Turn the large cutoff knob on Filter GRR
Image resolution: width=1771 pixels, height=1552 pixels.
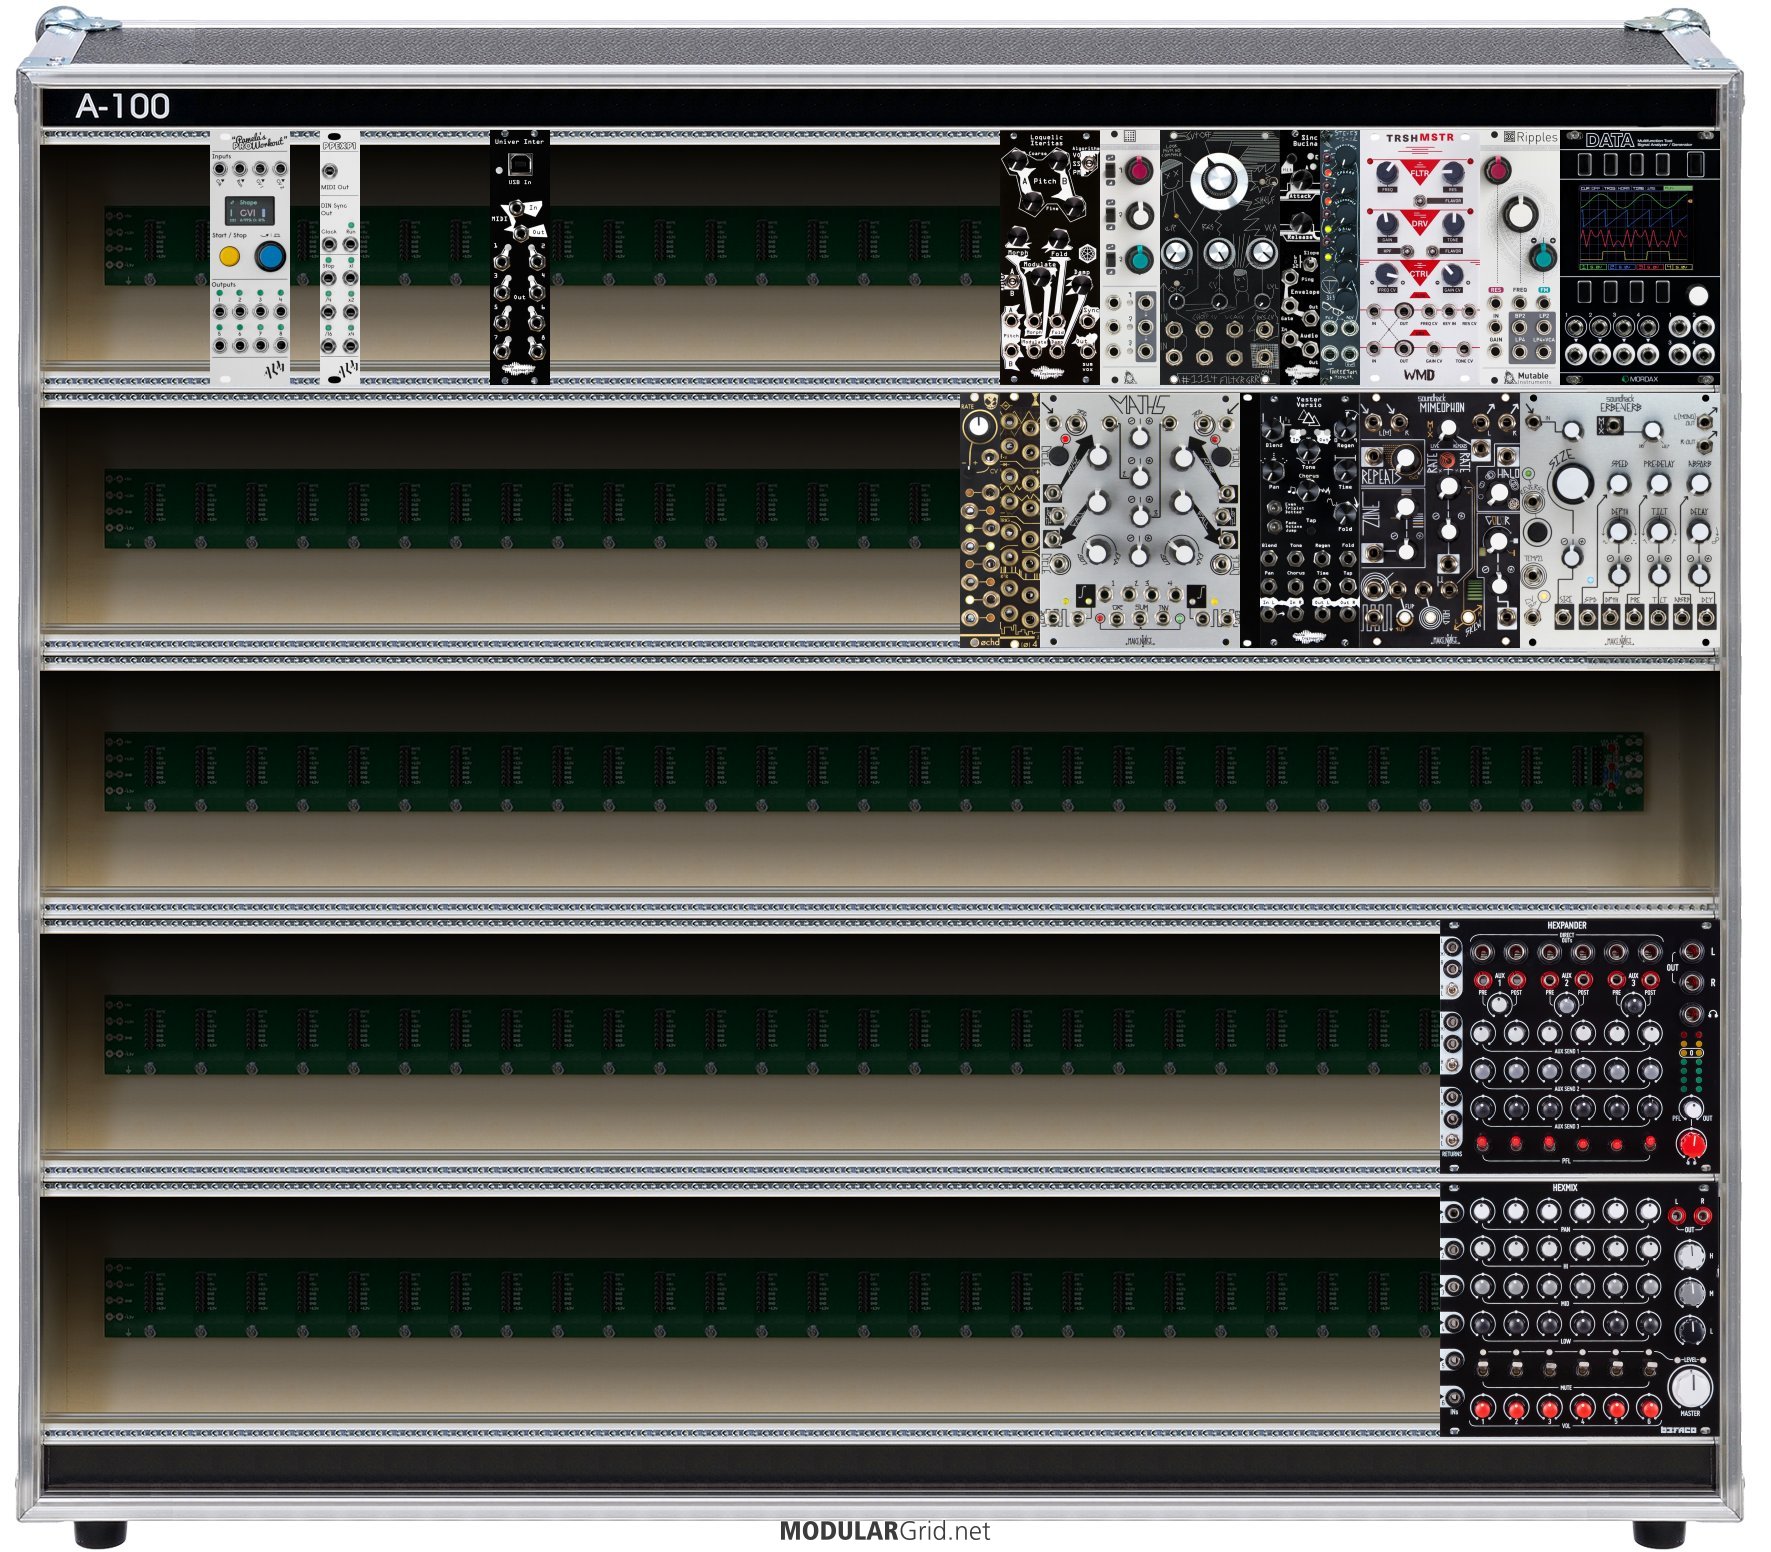point(1218,180)
